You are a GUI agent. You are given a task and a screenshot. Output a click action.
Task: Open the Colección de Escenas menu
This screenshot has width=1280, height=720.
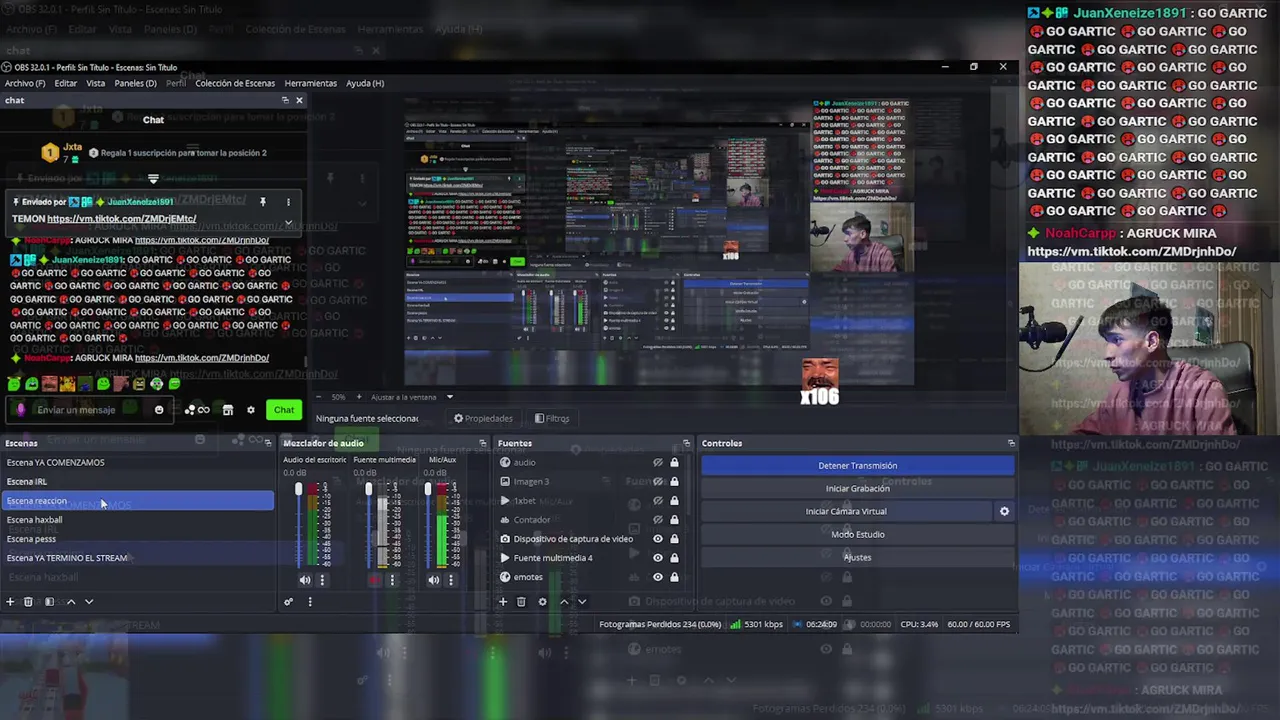pos(235,83)
